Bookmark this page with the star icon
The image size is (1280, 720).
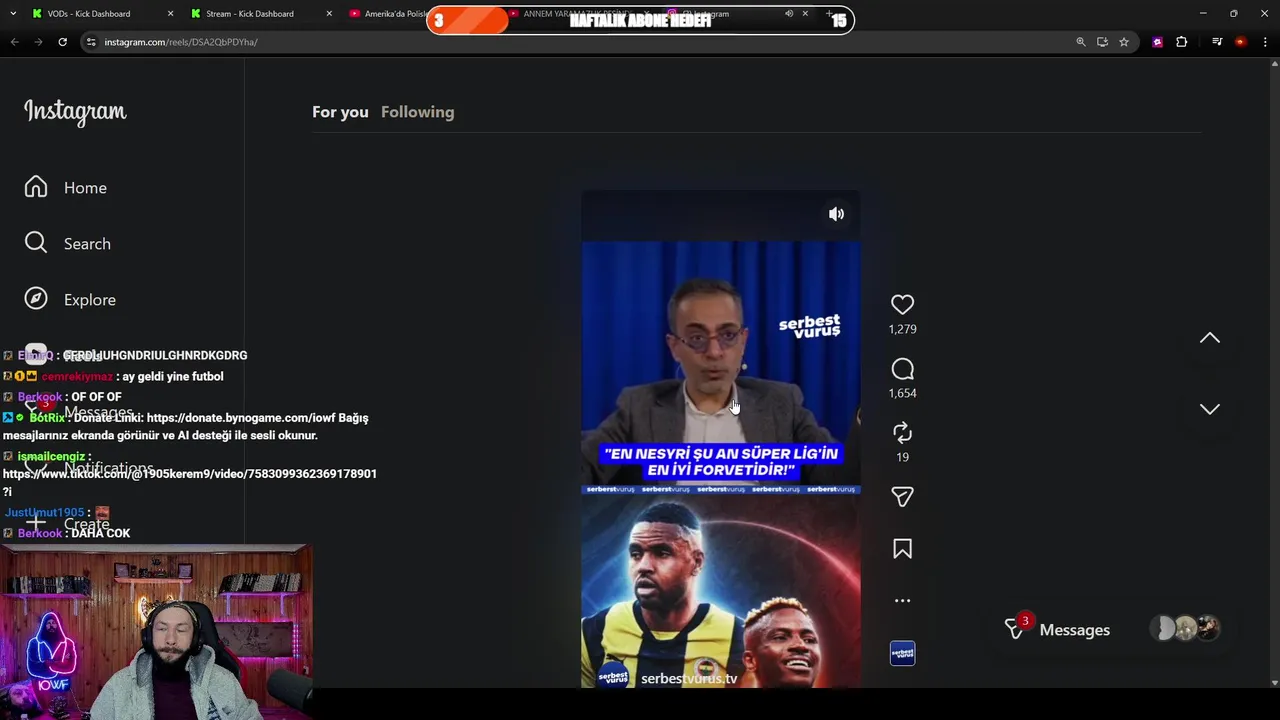click(1124, 42)
